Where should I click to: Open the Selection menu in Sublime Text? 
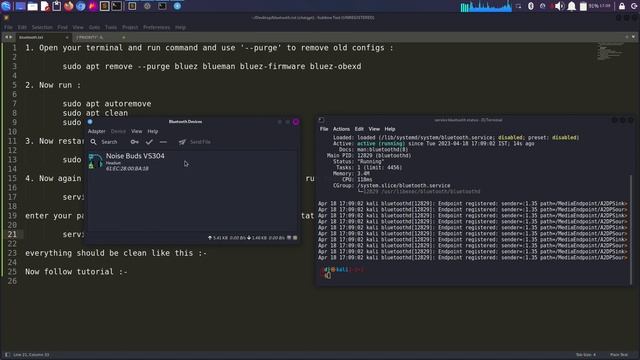42,27
